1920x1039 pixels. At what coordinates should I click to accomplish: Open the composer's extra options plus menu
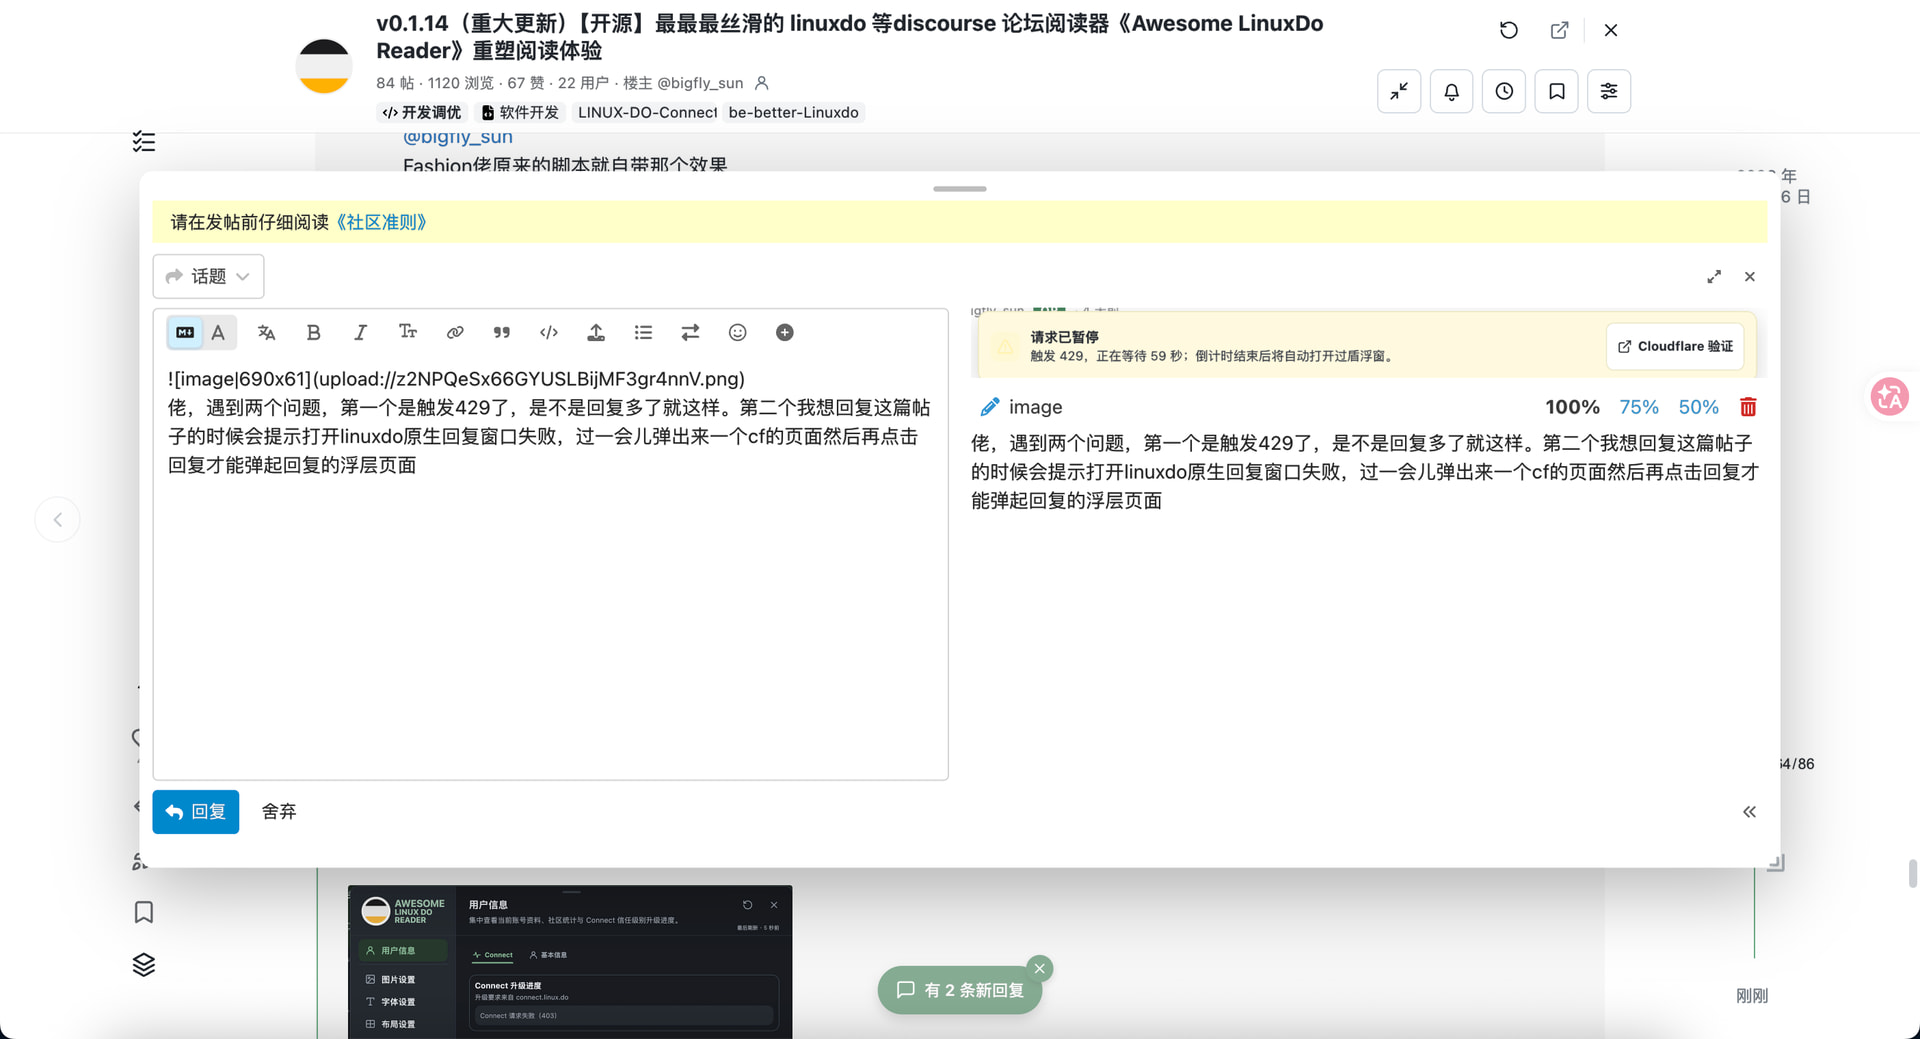(785, 333)
